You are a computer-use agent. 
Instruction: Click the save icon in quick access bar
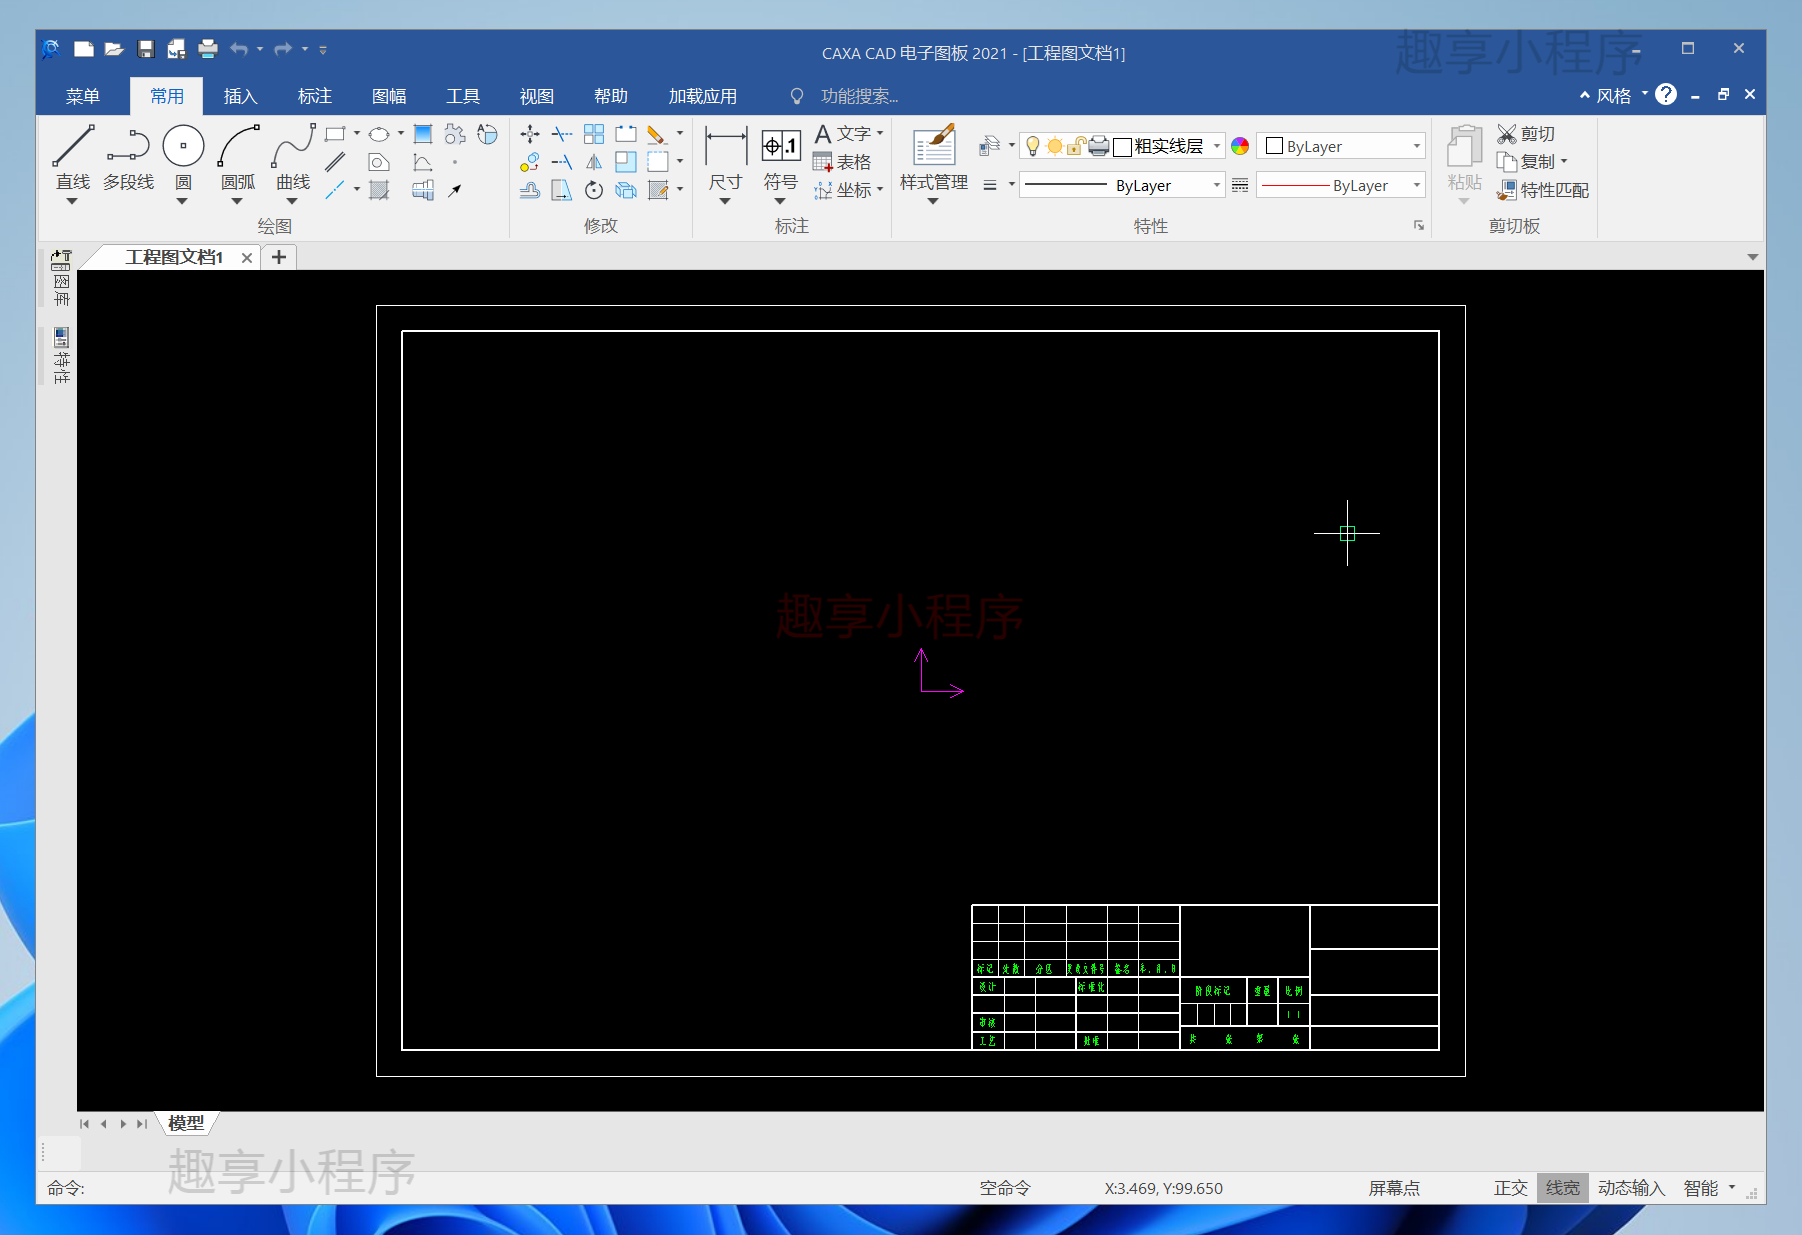pyautogui.click(x=146, y=48)
